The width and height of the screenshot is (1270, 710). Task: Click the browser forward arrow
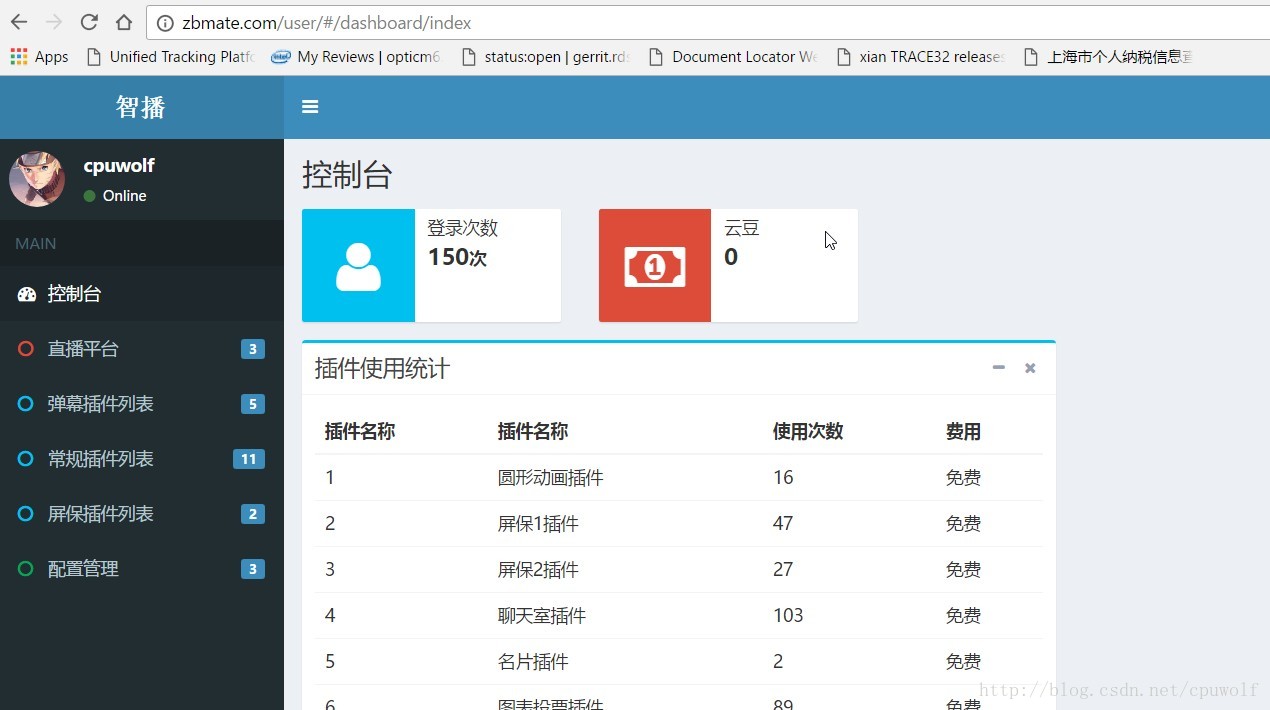[x=54, y=22]
